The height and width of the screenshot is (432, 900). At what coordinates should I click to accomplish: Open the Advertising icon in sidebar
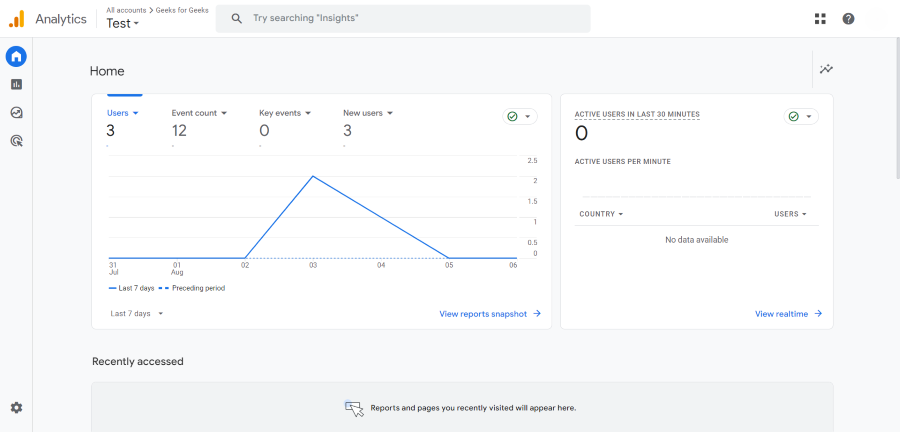[x=16, y=141]
